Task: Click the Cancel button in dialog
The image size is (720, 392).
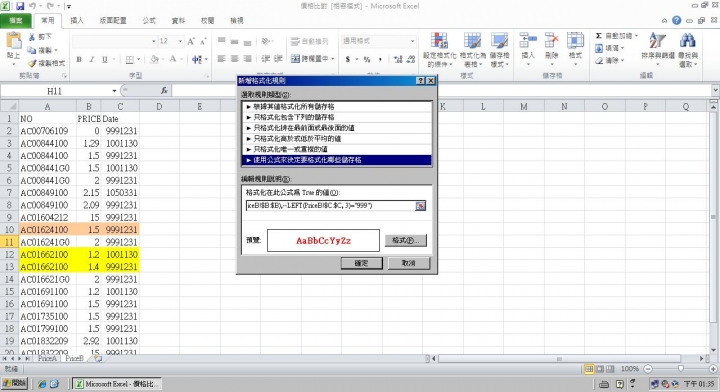Action: [x=408, y=263]
